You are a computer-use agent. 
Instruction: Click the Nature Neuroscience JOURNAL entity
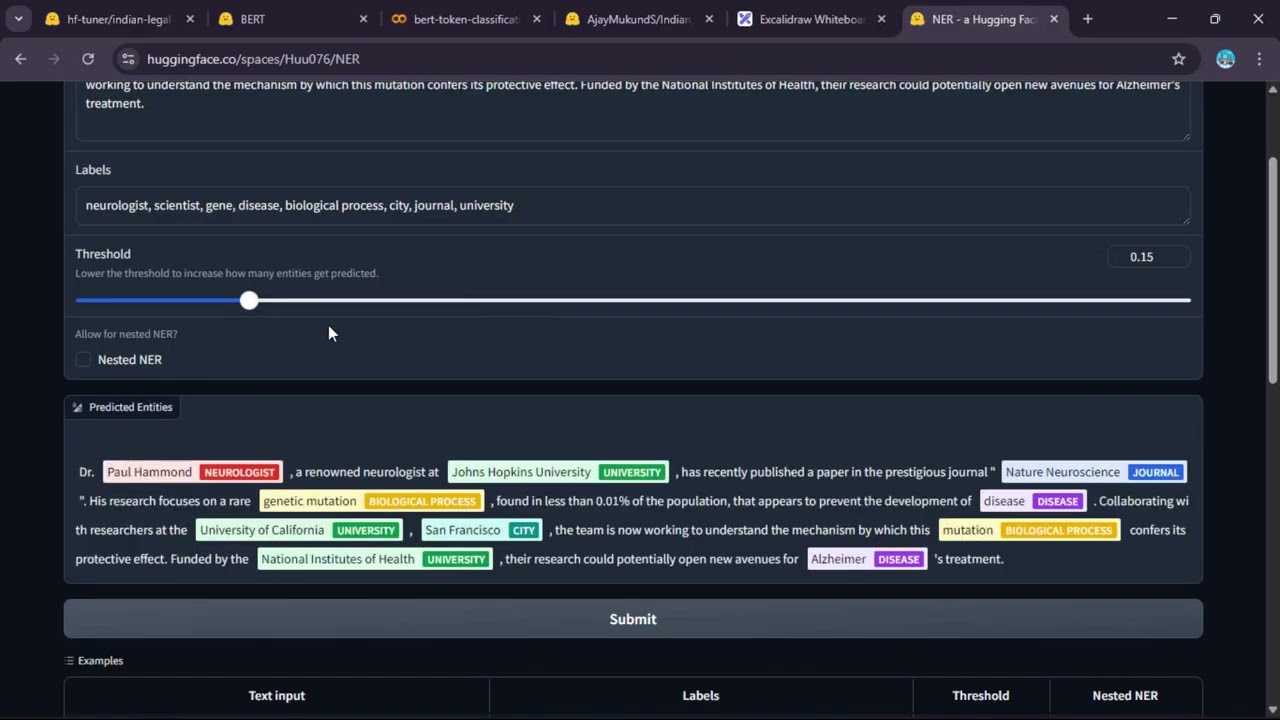click(x=1094, y=472)
